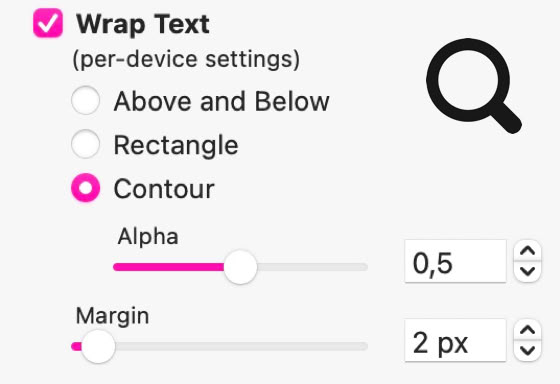Viewport: 560px width, 384px height.
Task: Click the Rectangle label text
Action: [176, 146]
